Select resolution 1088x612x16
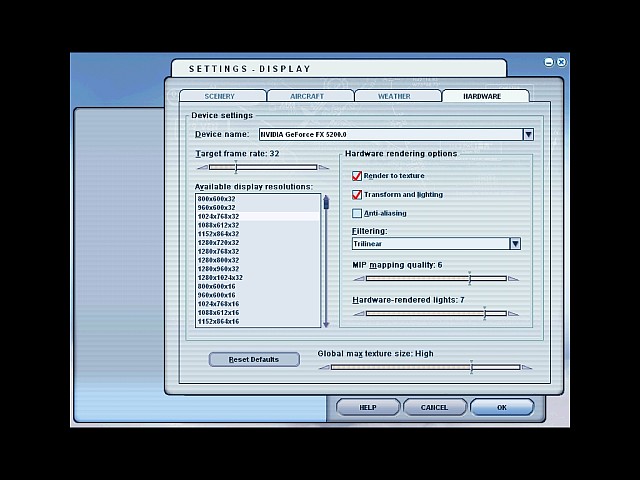The width and height of the screenshot is (640, 480). [258, 313]
